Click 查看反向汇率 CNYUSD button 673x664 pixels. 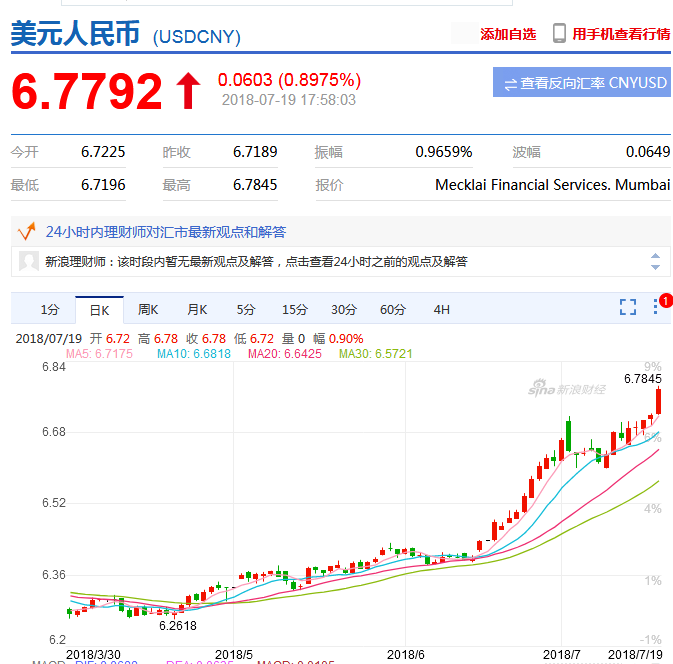tap(582, 82)
